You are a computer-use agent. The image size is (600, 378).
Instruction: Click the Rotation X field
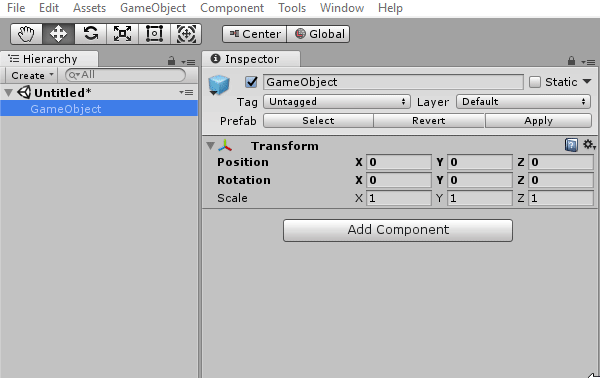[x=399, y=180]
